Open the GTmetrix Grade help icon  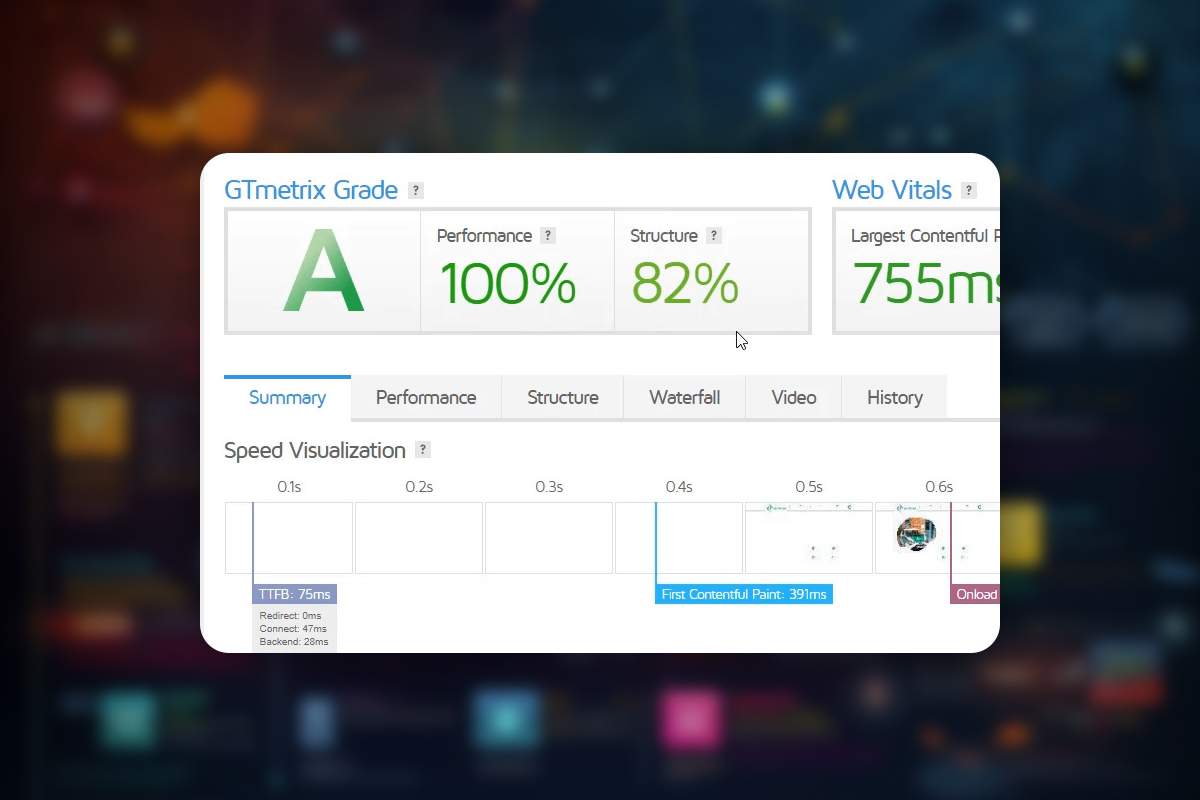tap(416, 190)
